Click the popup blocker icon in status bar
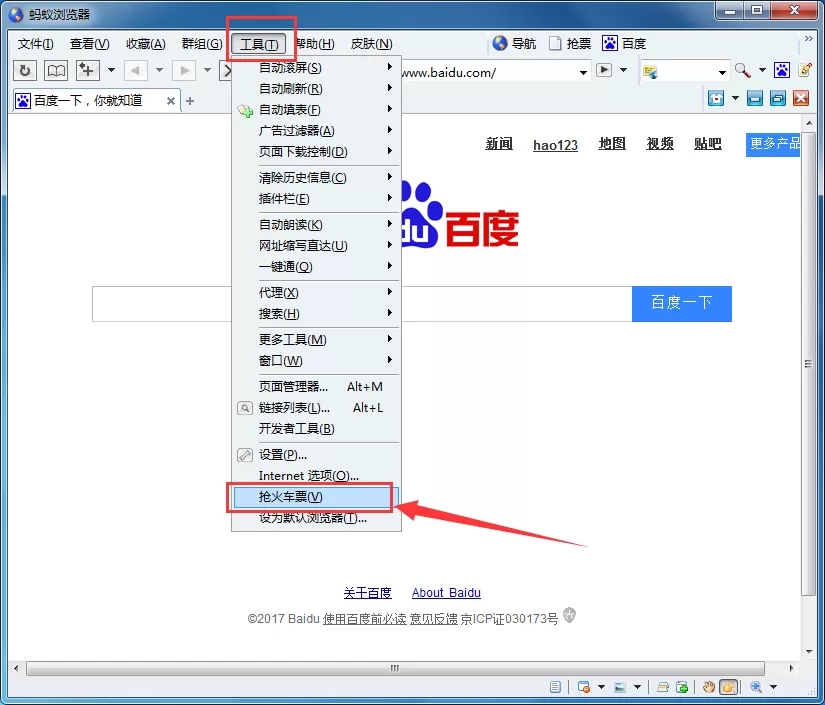 pyautogui.click(x=583, y=687)
